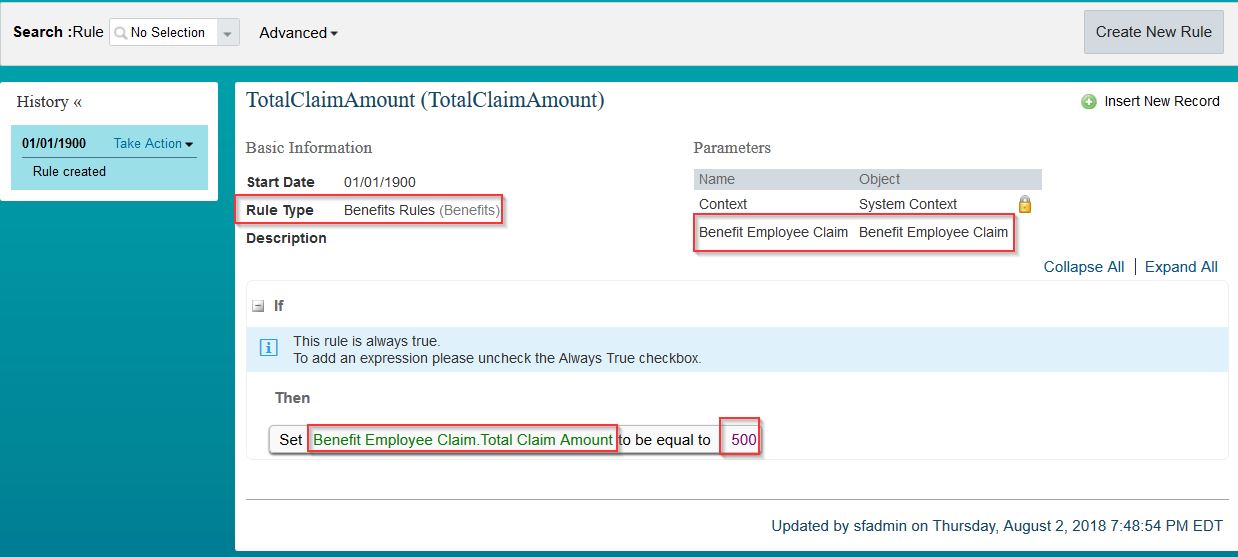The image size is (1238, 557).
Task: Click the Create New Rule button
Action: pos(1153,32)
